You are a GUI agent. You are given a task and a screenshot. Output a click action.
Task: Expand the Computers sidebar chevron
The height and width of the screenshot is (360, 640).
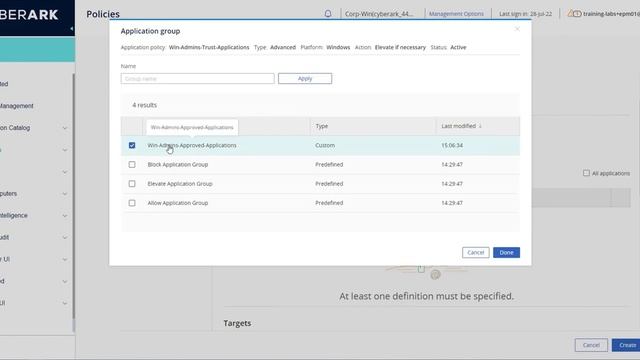(x=65, y=194)
